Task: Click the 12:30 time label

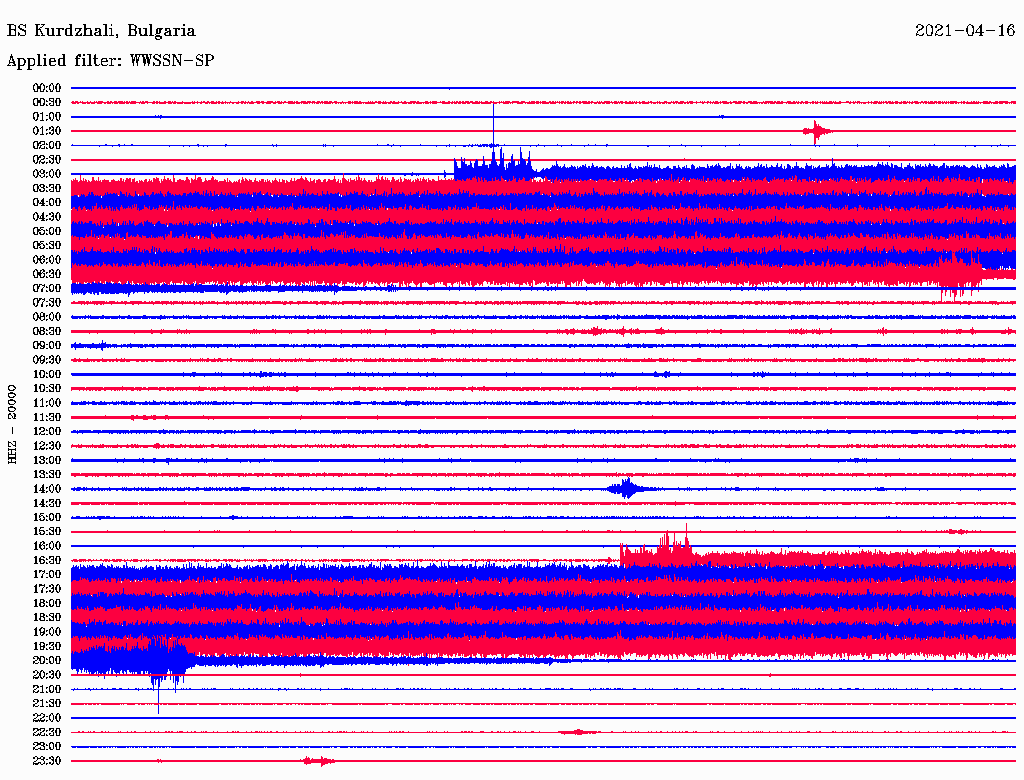Action: [47, 446]
